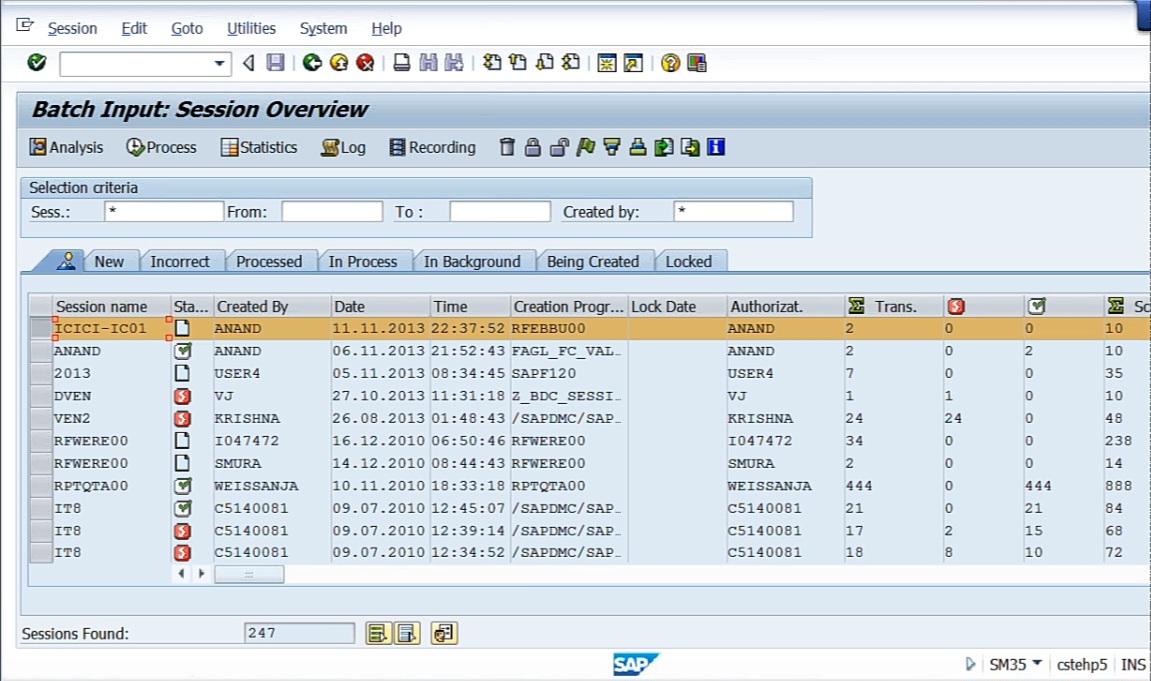This screenshot has height=681, width=1151.
Task: Click the Generate Shortcut icon
Action: [633, 63]
